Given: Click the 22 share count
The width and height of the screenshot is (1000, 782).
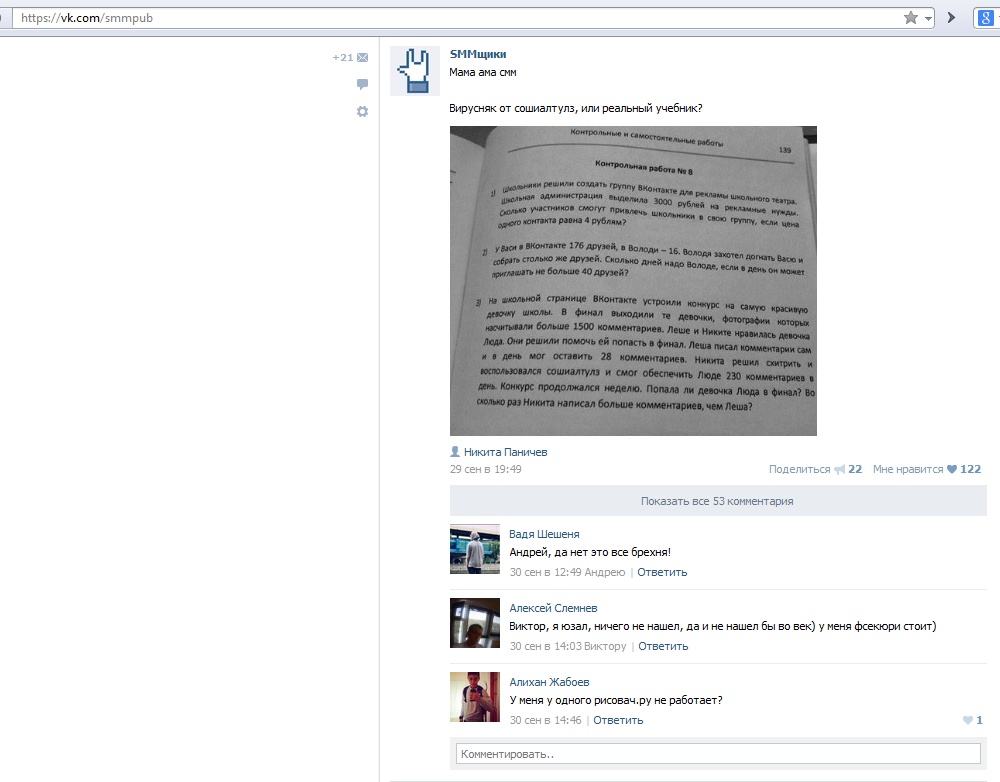Looking at the screenshot, I should tap(855, 469).
